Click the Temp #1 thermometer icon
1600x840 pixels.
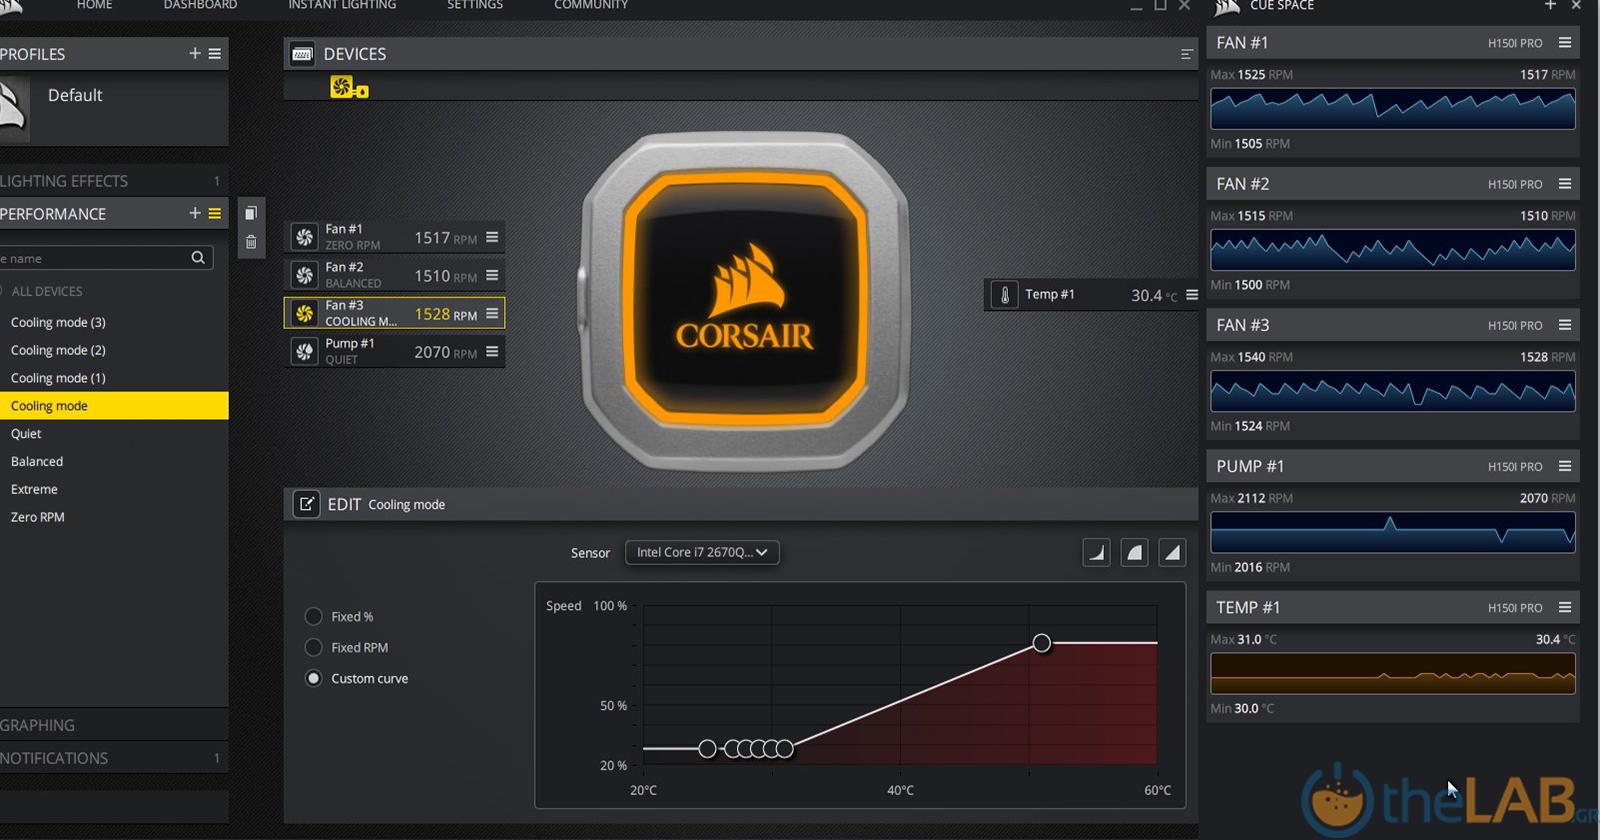coord(1005,295)
